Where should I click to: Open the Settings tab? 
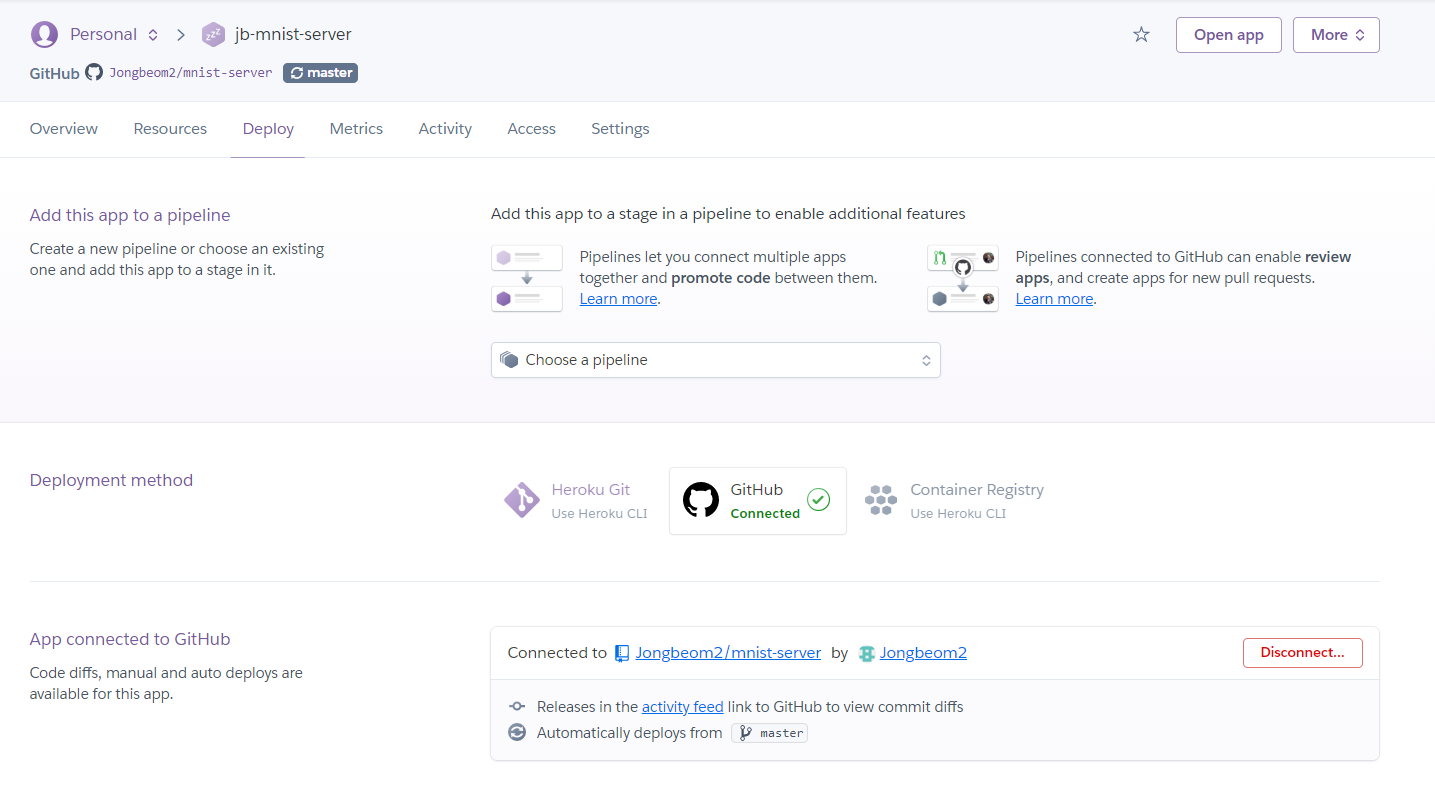[620, 129]
